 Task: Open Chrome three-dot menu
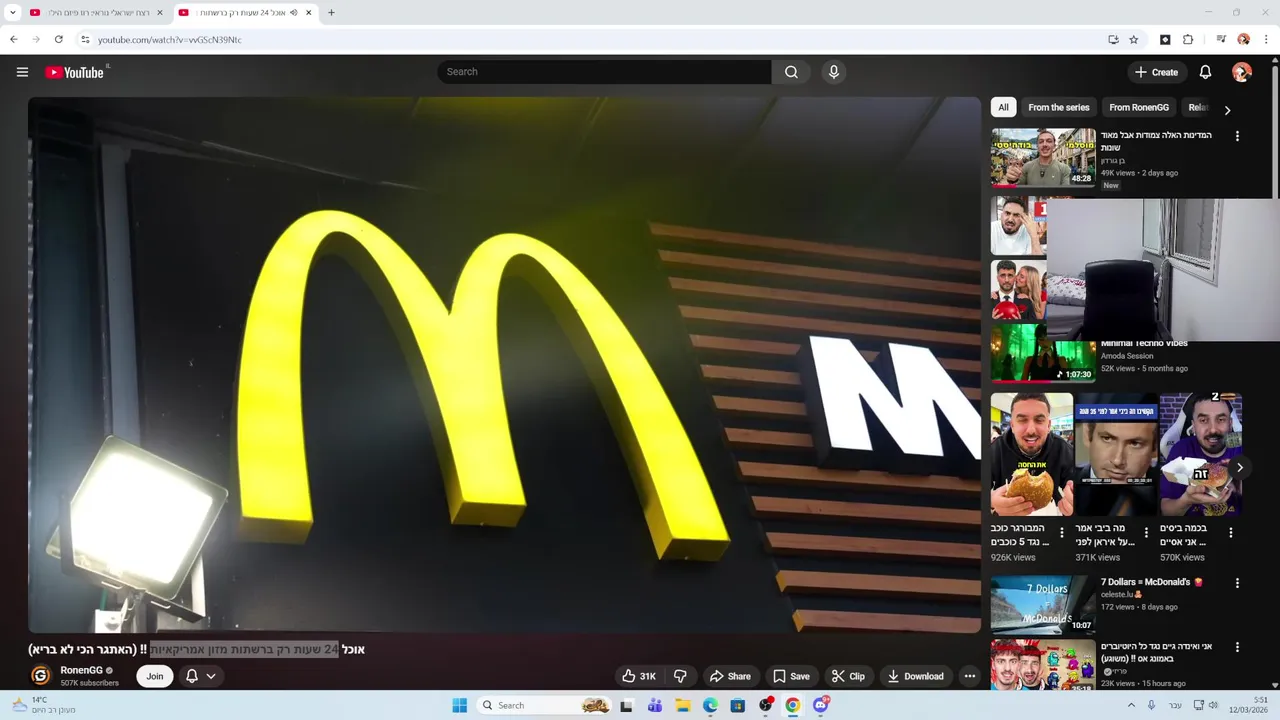pyautogui.click(x=1265, y=40)
